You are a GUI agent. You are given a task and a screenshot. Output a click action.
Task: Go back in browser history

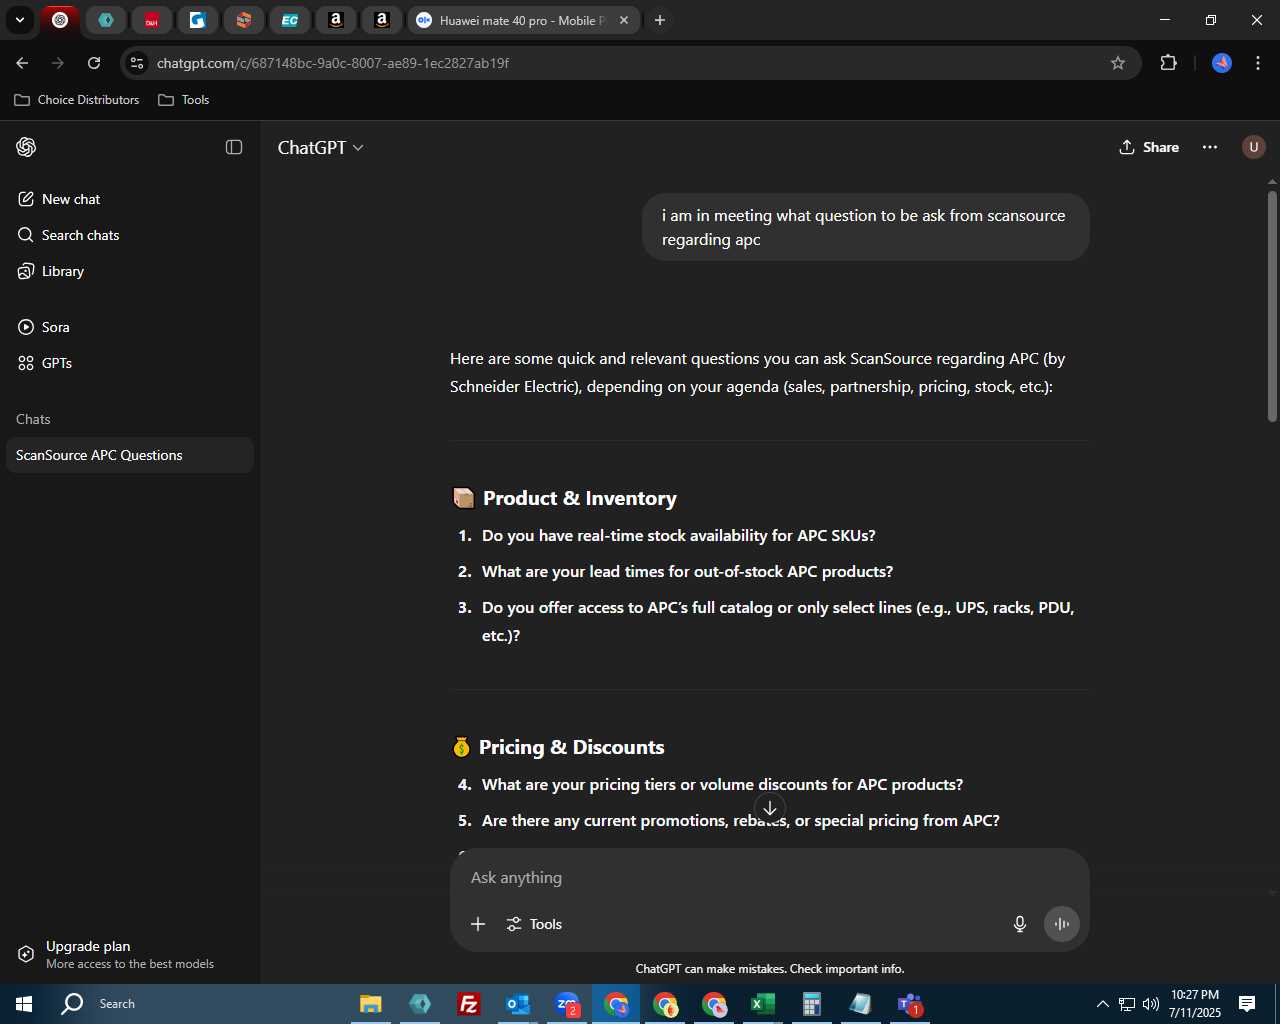point(22,63)
